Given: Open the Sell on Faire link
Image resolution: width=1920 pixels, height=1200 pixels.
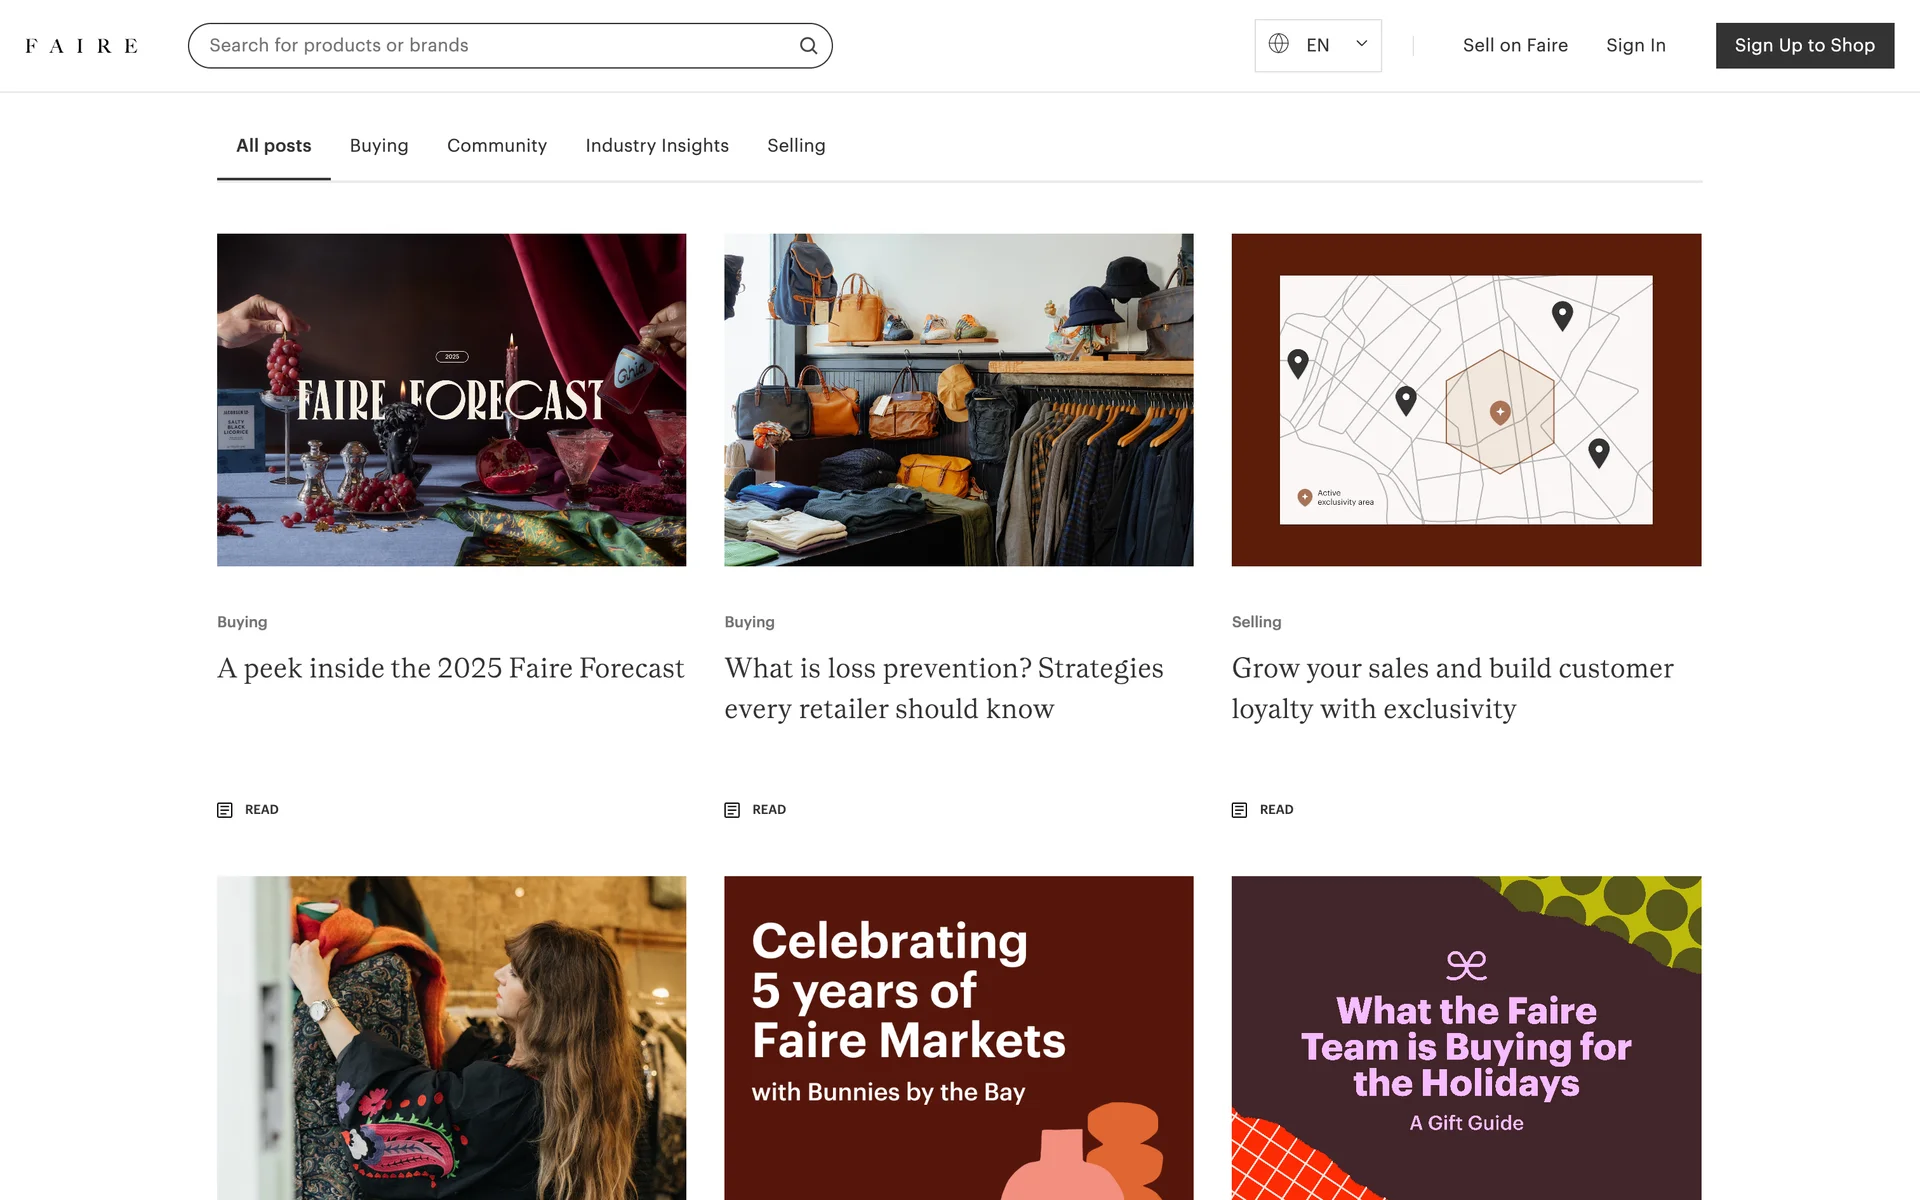Looking at the screenshot, I should (x=1515, y=46).
